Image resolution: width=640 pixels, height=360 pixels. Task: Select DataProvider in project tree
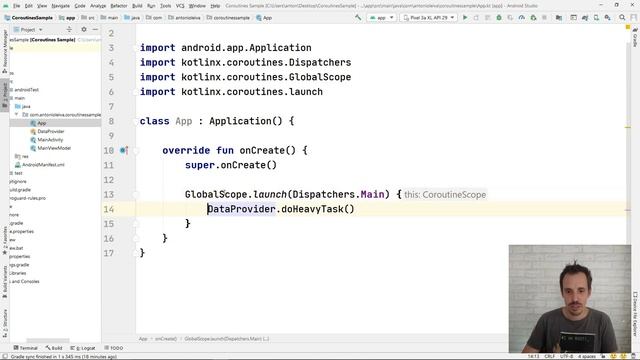(51, 131)
